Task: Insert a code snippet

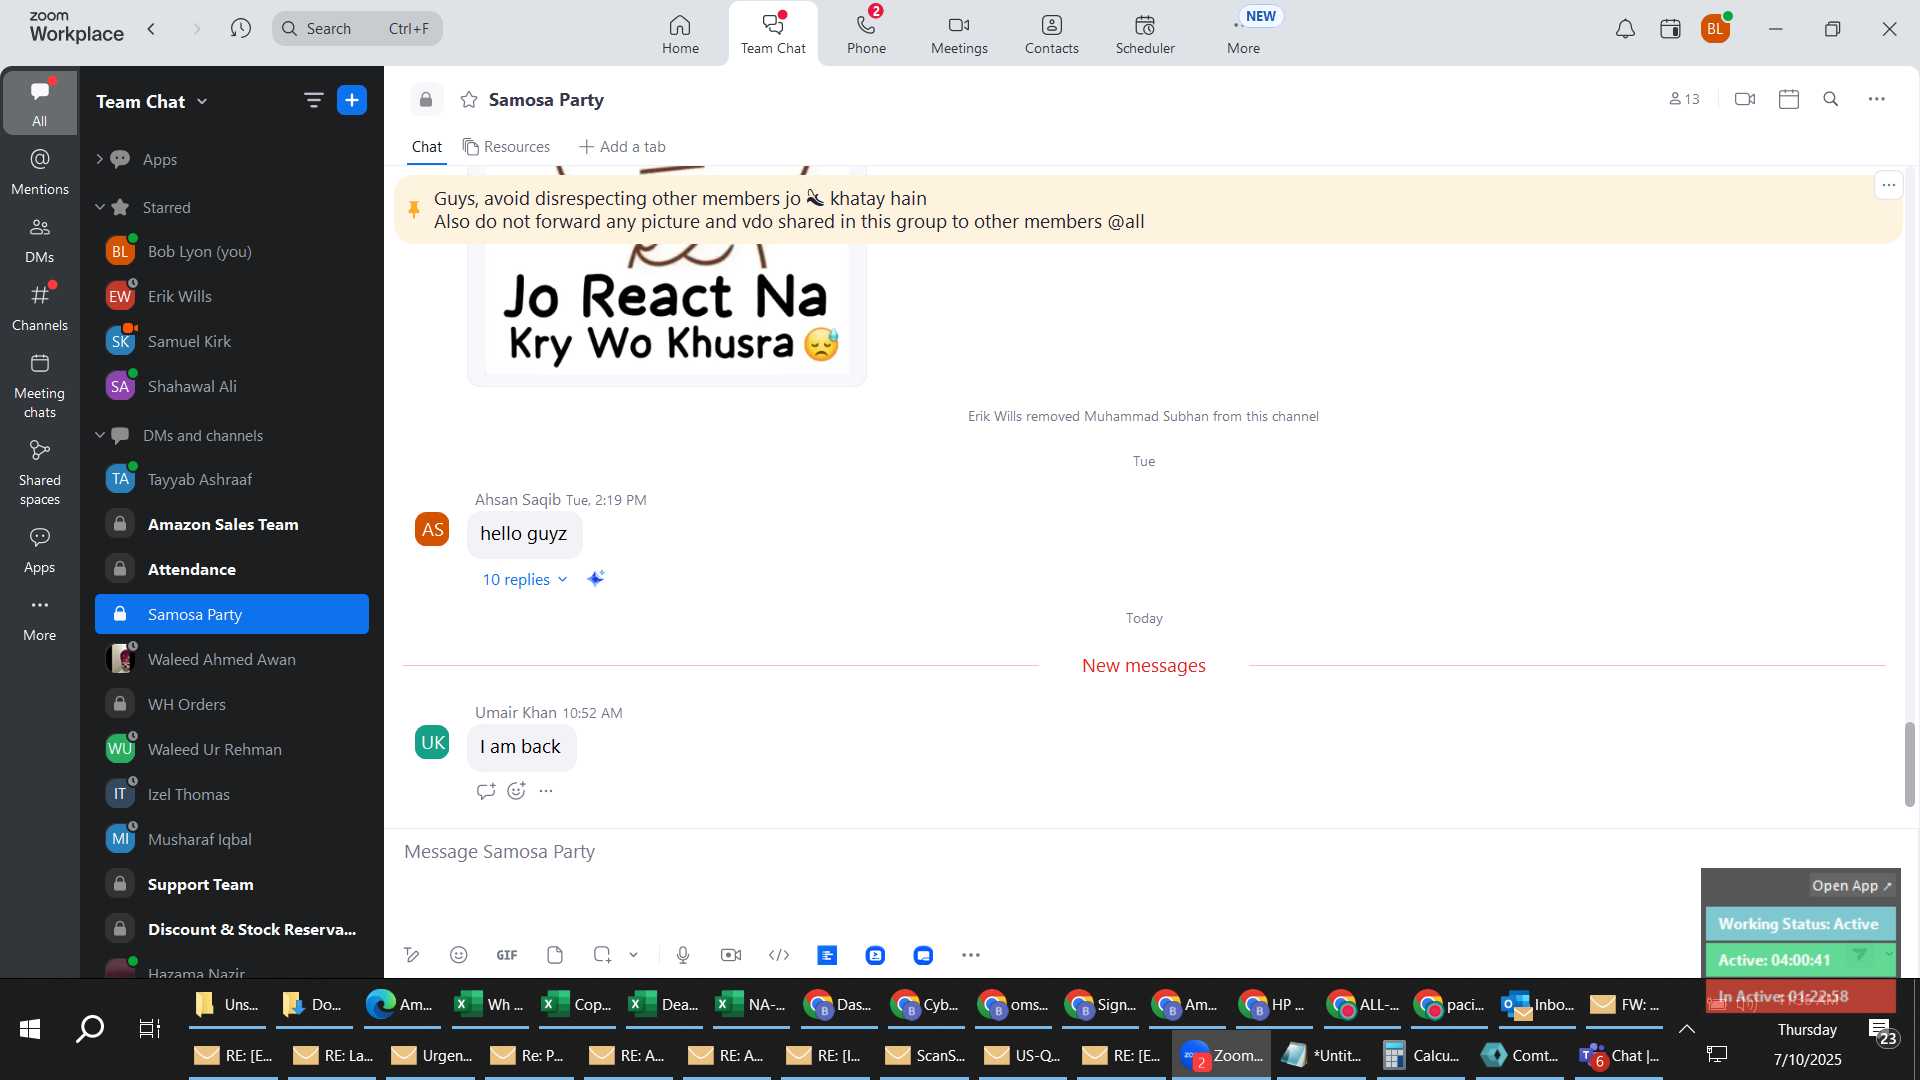Action: pos(779,955)
